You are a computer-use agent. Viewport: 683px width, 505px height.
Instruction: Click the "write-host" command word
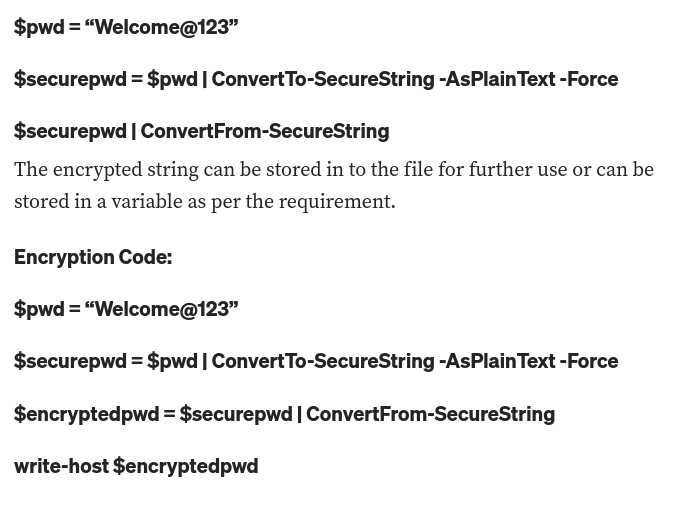point(61,466)
